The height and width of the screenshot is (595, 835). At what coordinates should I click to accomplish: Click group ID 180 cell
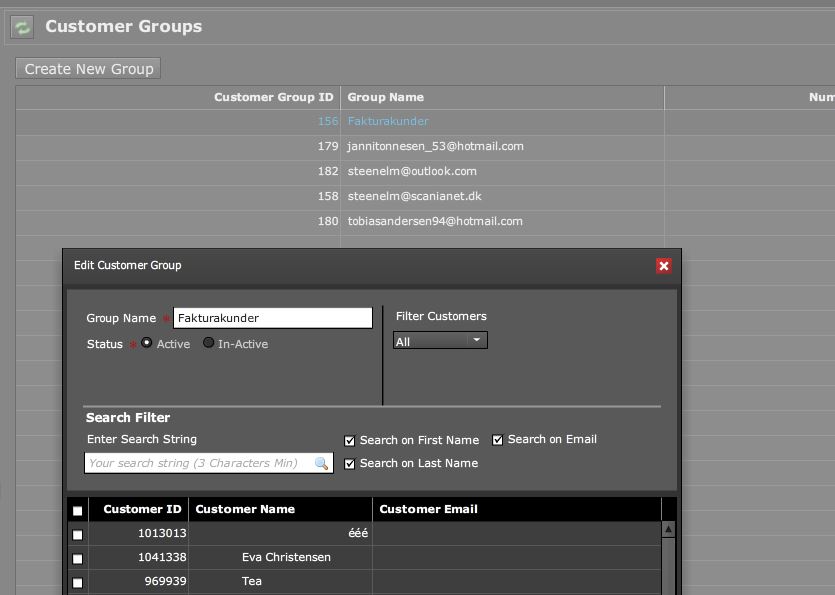pos(328,221)
